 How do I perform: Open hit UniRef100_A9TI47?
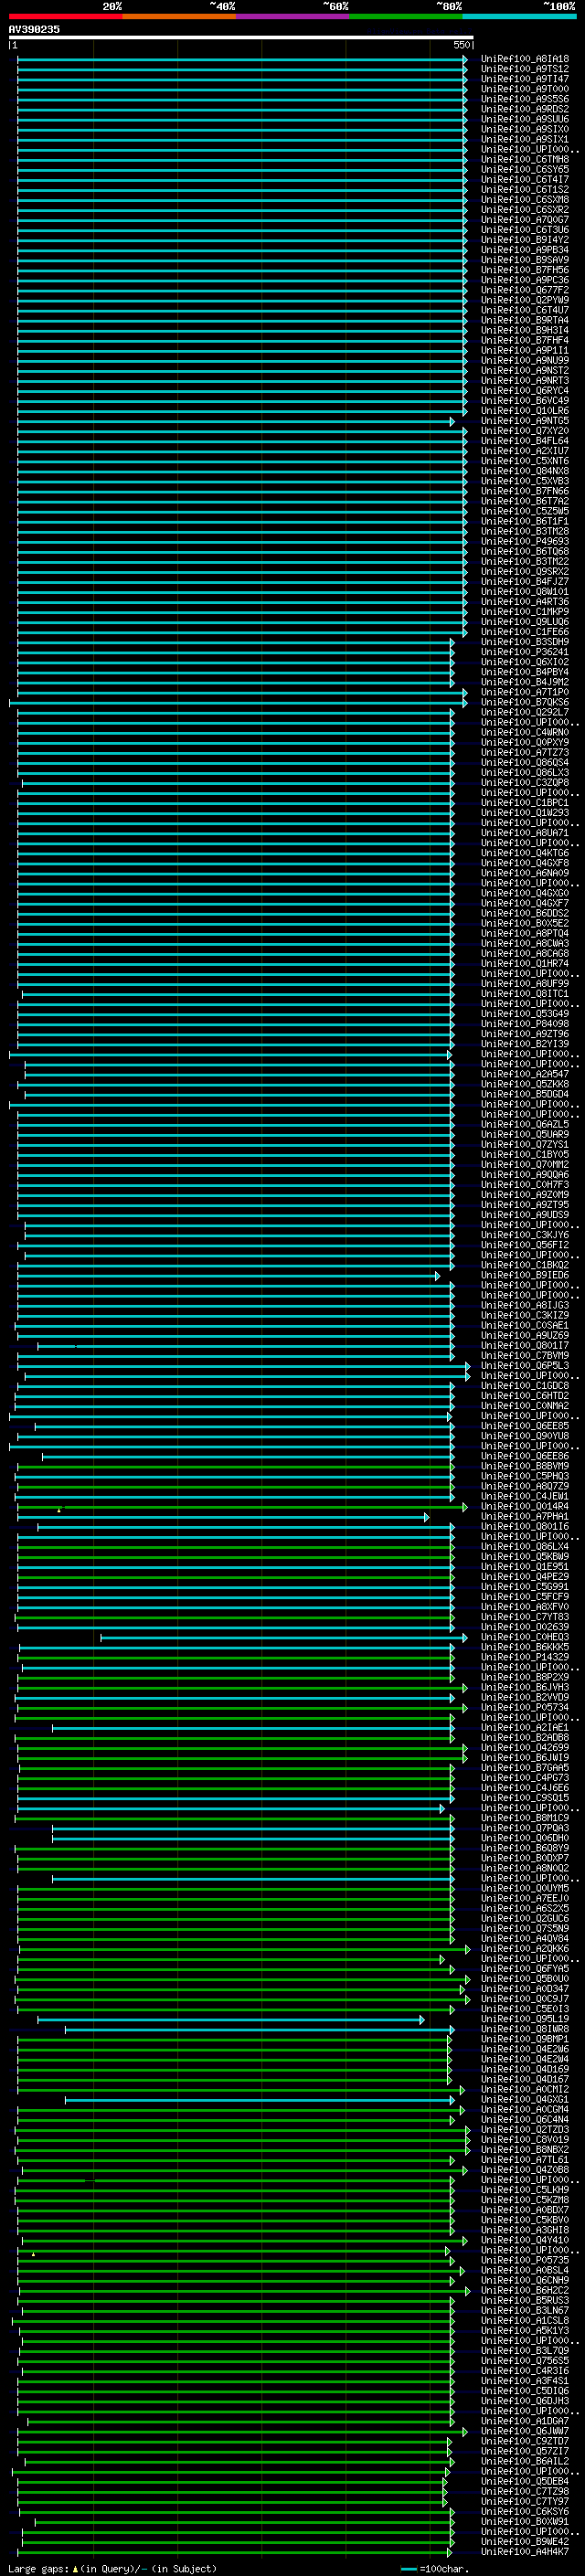click(525, 79)
